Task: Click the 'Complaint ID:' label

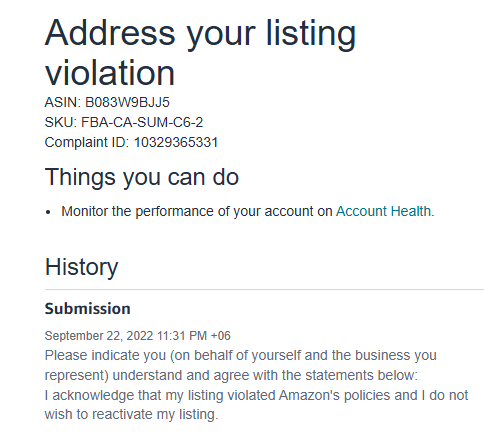Action: pyautogui.click(x=87, y=142)
